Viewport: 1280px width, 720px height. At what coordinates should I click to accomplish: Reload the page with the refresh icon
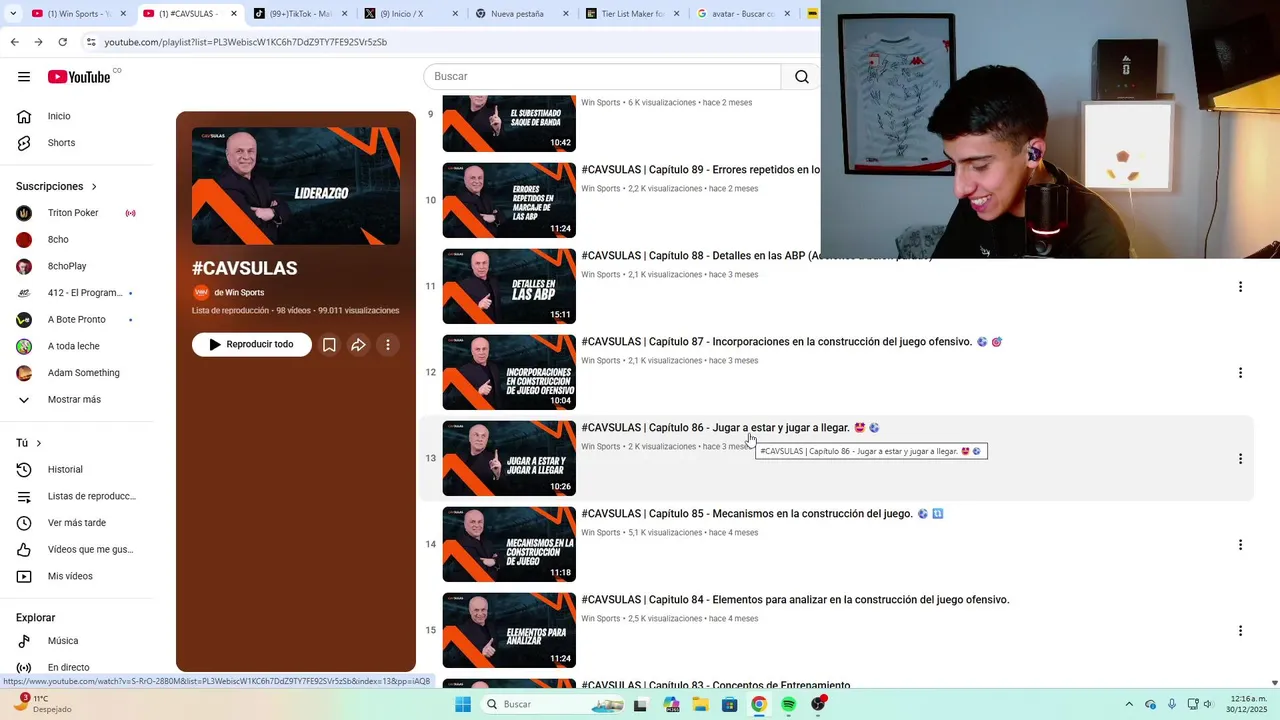(x=62, y=42)
